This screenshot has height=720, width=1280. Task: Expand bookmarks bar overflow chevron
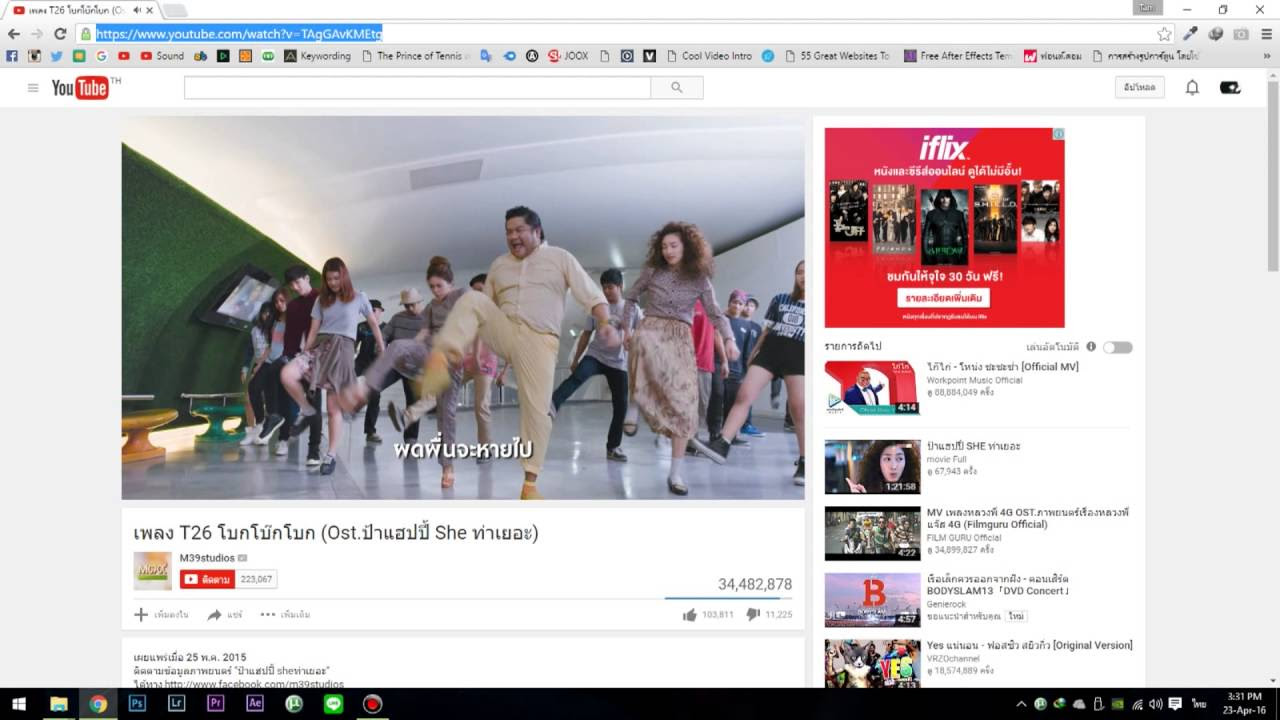1269,56
